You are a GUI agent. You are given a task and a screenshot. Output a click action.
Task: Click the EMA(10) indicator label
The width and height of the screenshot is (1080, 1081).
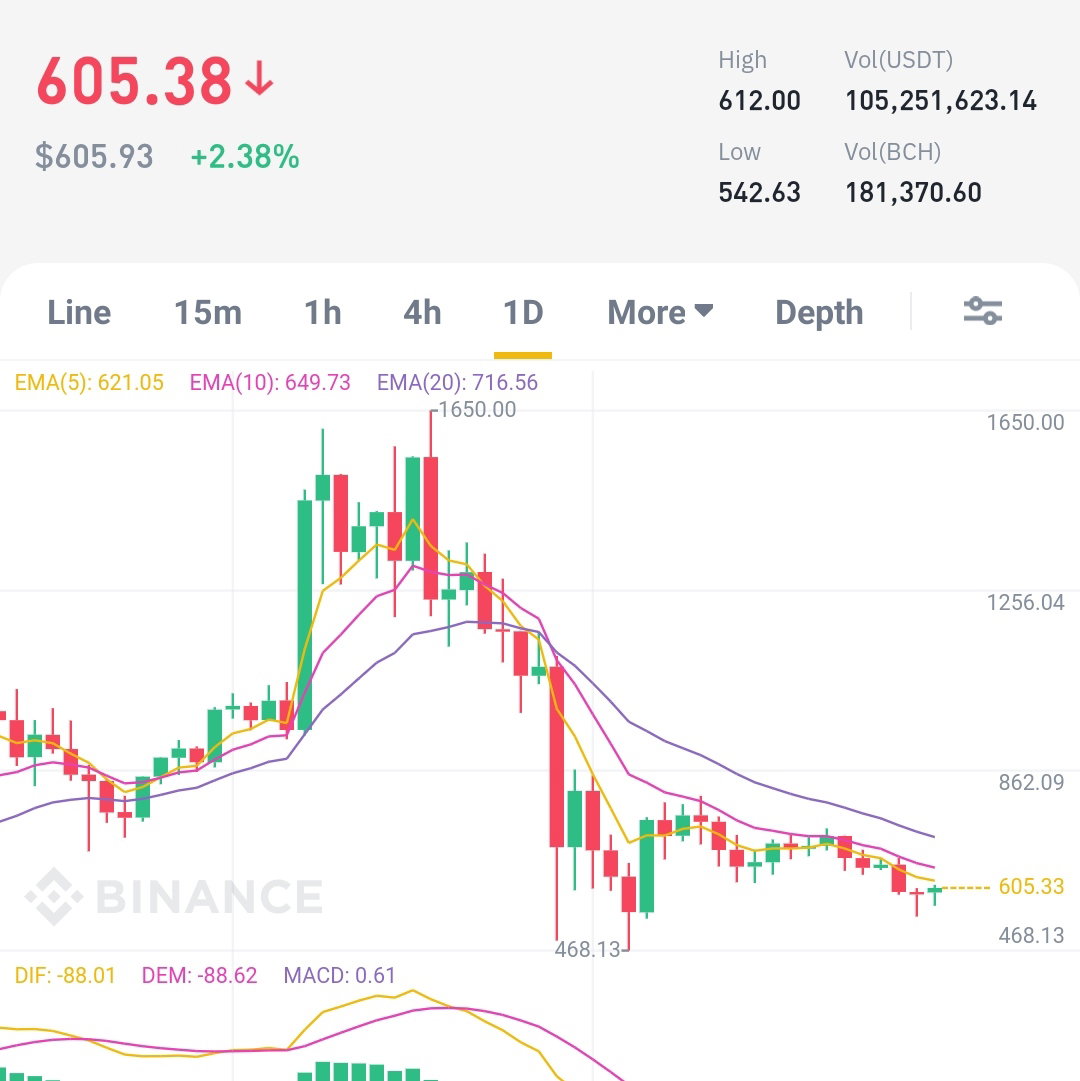tap(269, 382)
